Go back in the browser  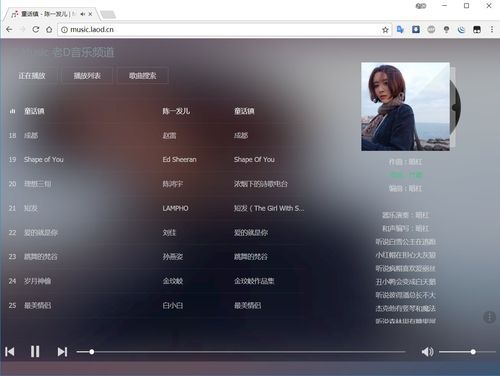pos(9,29)
